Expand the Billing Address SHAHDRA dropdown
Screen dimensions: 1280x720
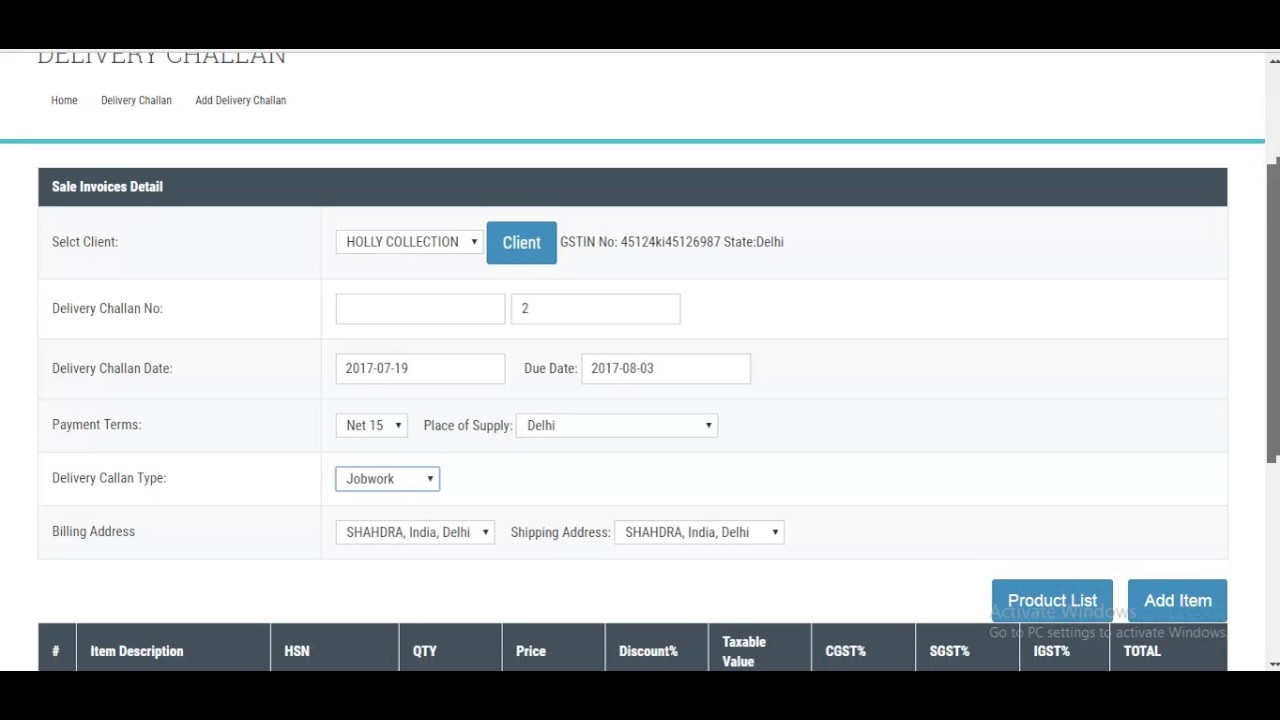(415, 532)
